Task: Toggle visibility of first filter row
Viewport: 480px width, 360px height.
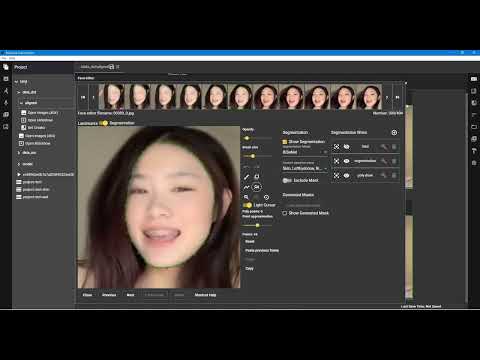Action: point(347,147)
